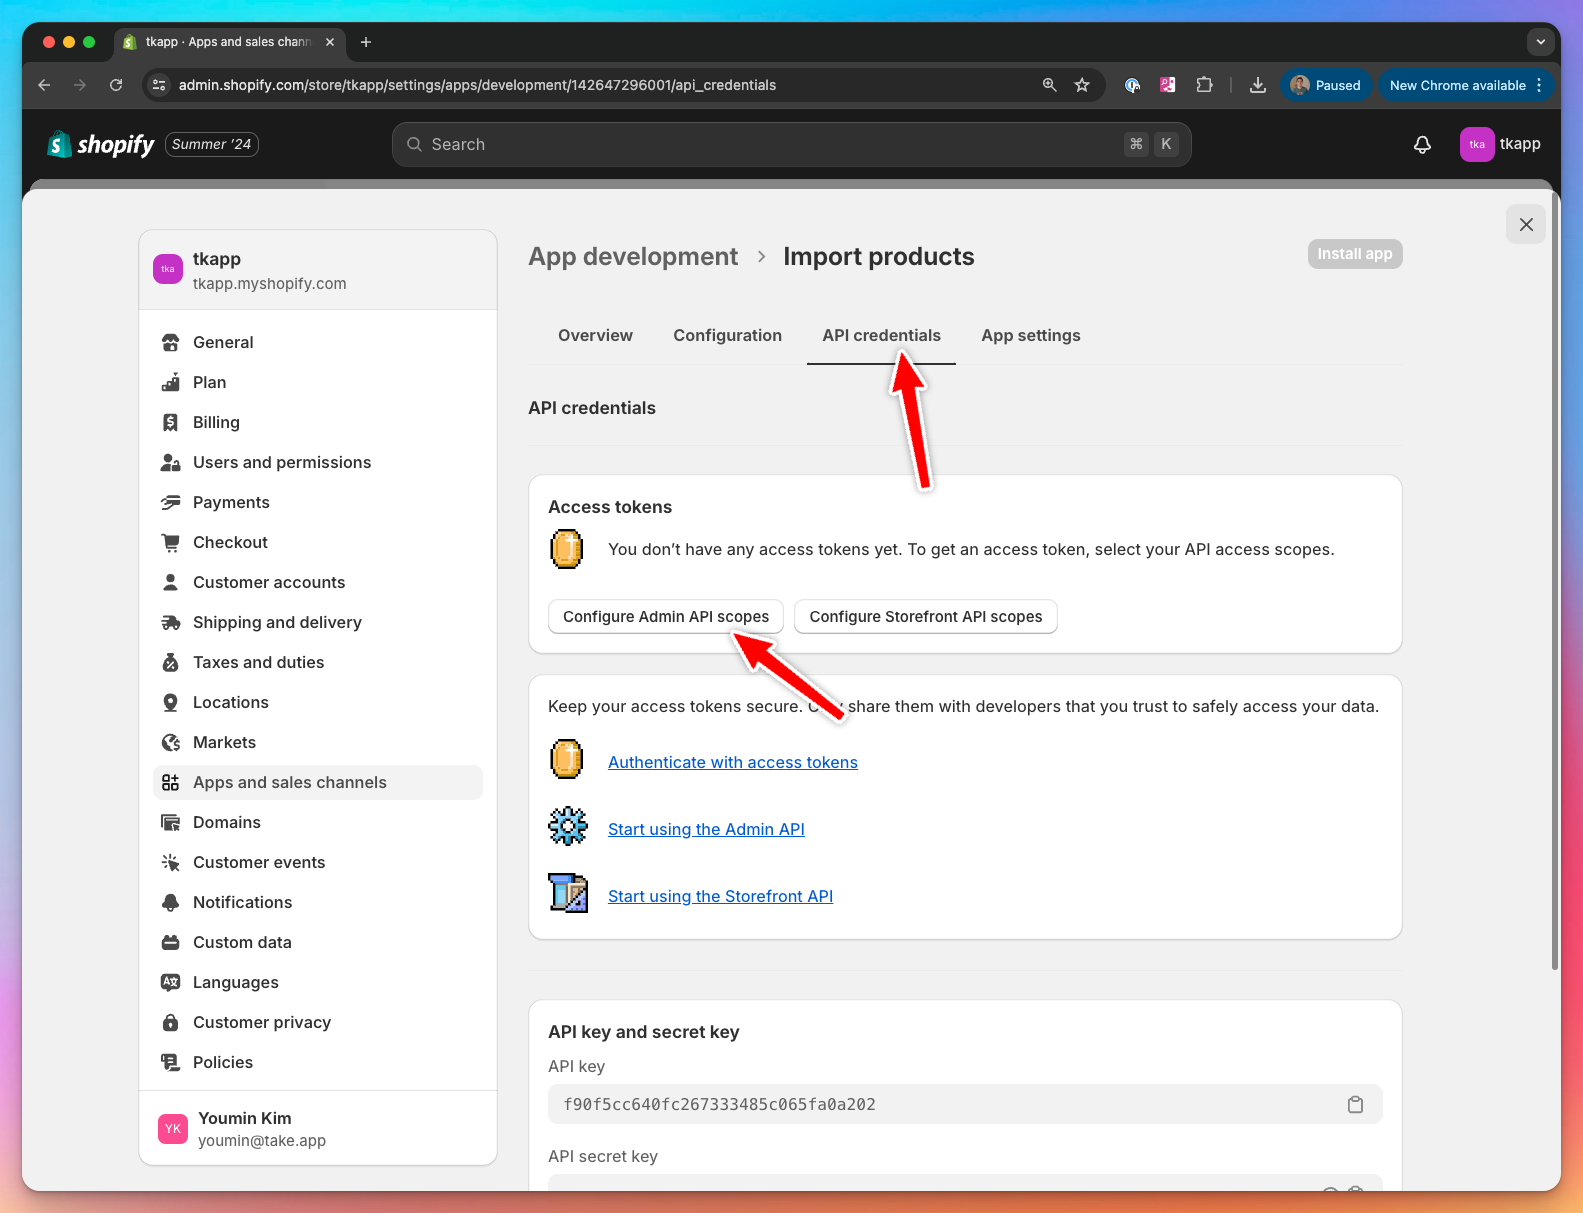Open Checkout settings
This screenshot has width=1583, height=1213.
pos(318,542)
